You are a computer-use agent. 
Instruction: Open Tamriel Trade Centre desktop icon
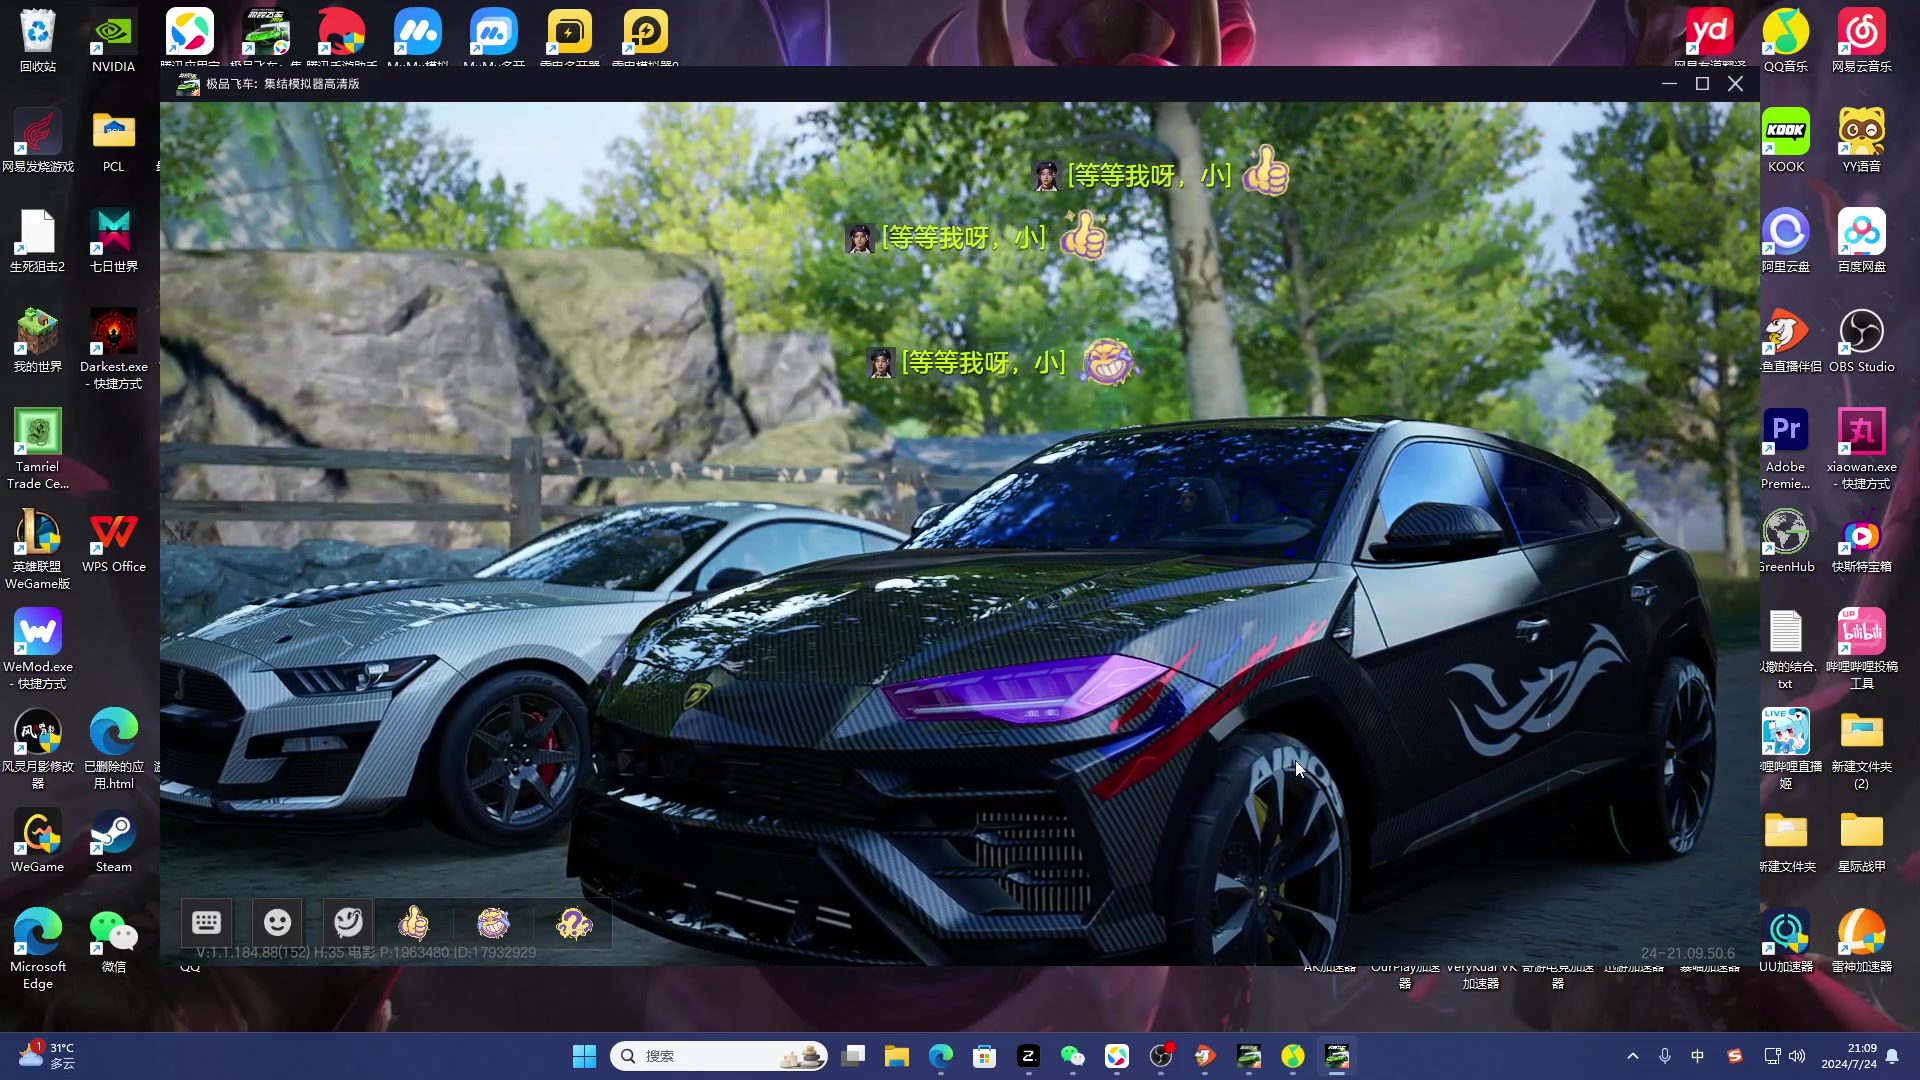pyautogui.click(x=38, y=449)
